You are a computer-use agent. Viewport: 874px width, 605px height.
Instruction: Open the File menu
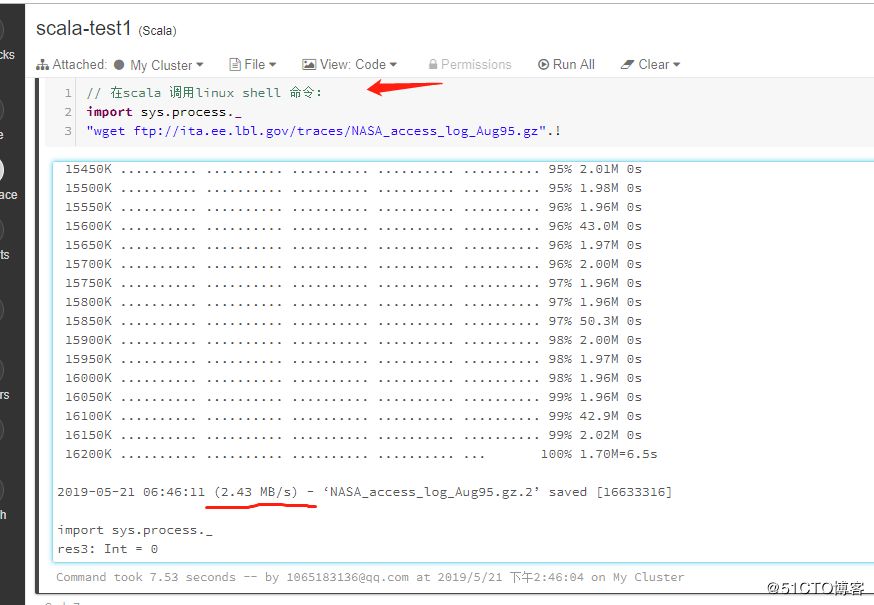pyautogui.click(x=253, y=65)
